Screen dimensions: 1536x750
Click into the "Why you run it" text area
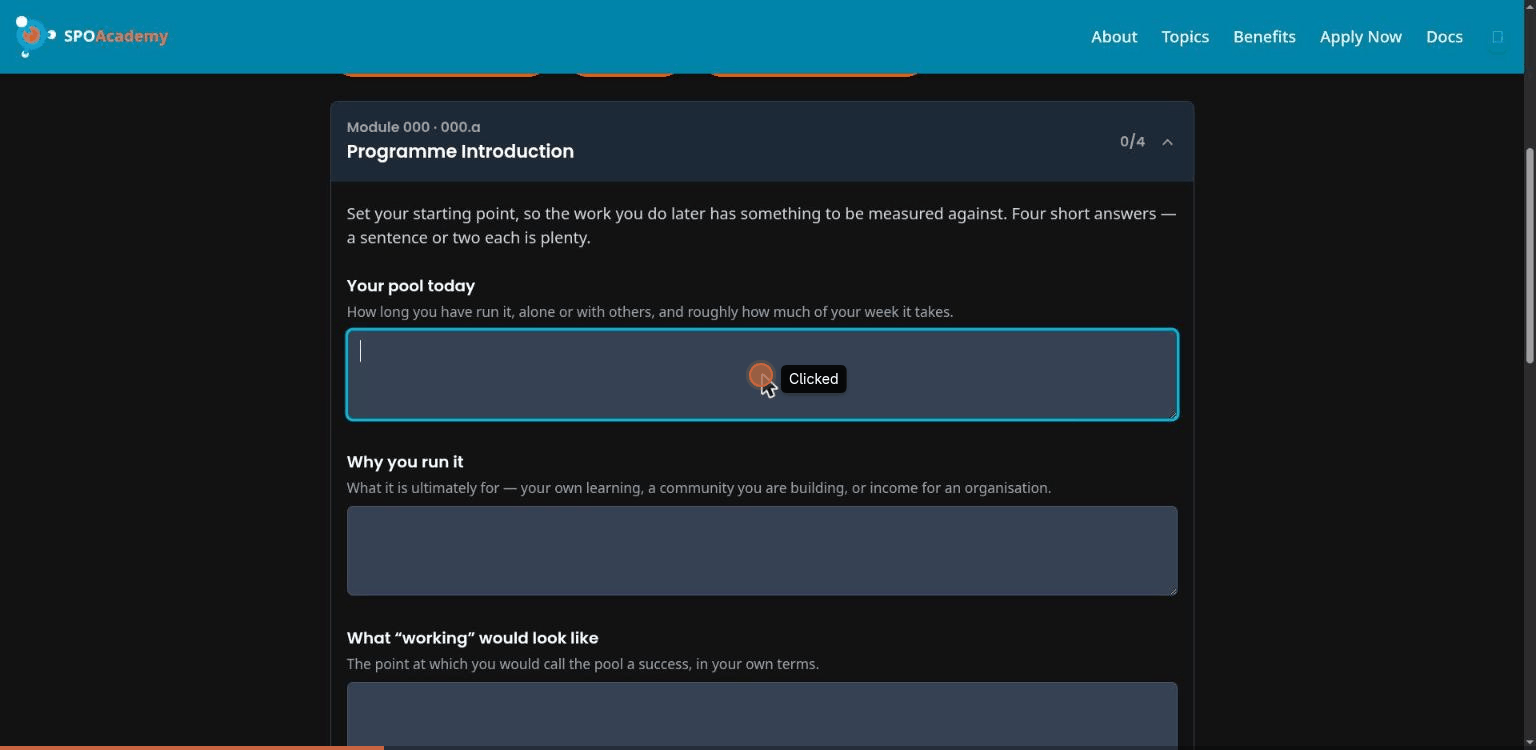762,551
